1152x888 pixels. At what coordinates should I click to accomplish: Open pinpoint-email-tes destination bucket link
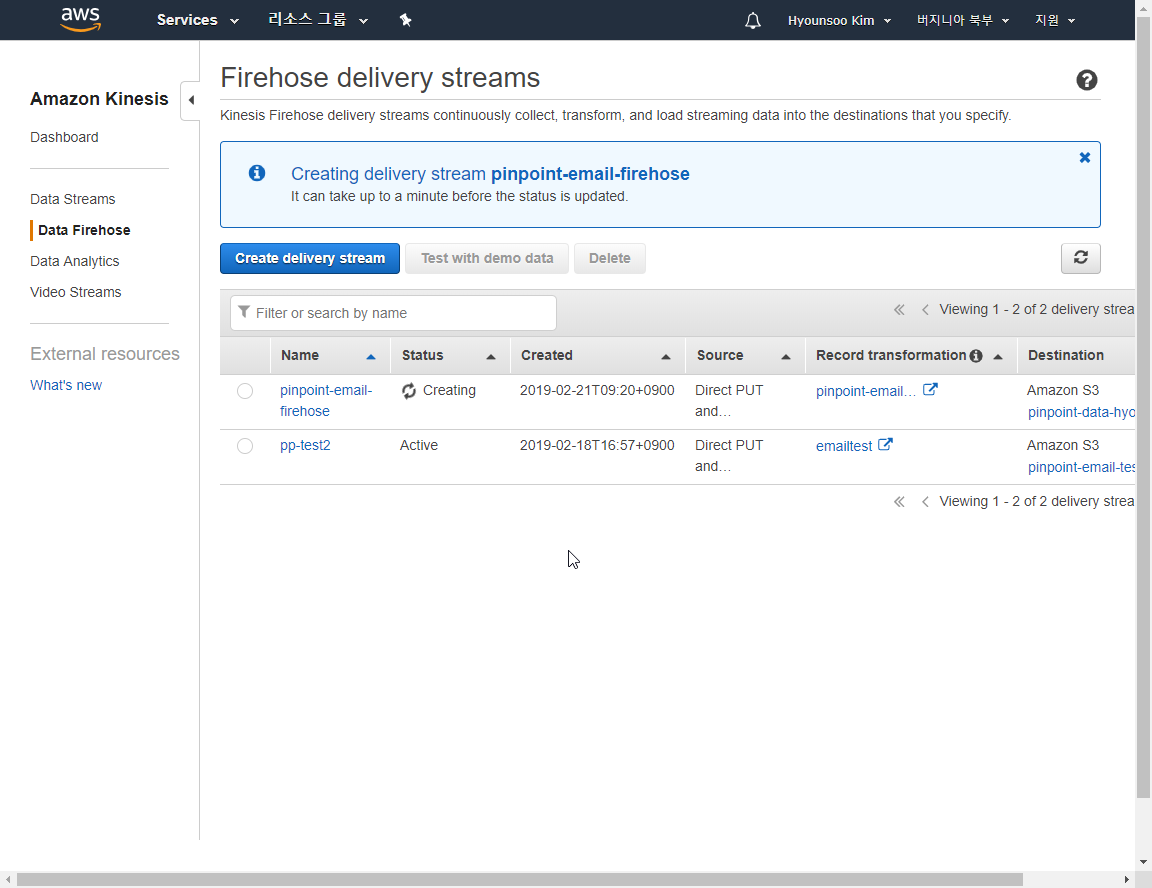1081,467
